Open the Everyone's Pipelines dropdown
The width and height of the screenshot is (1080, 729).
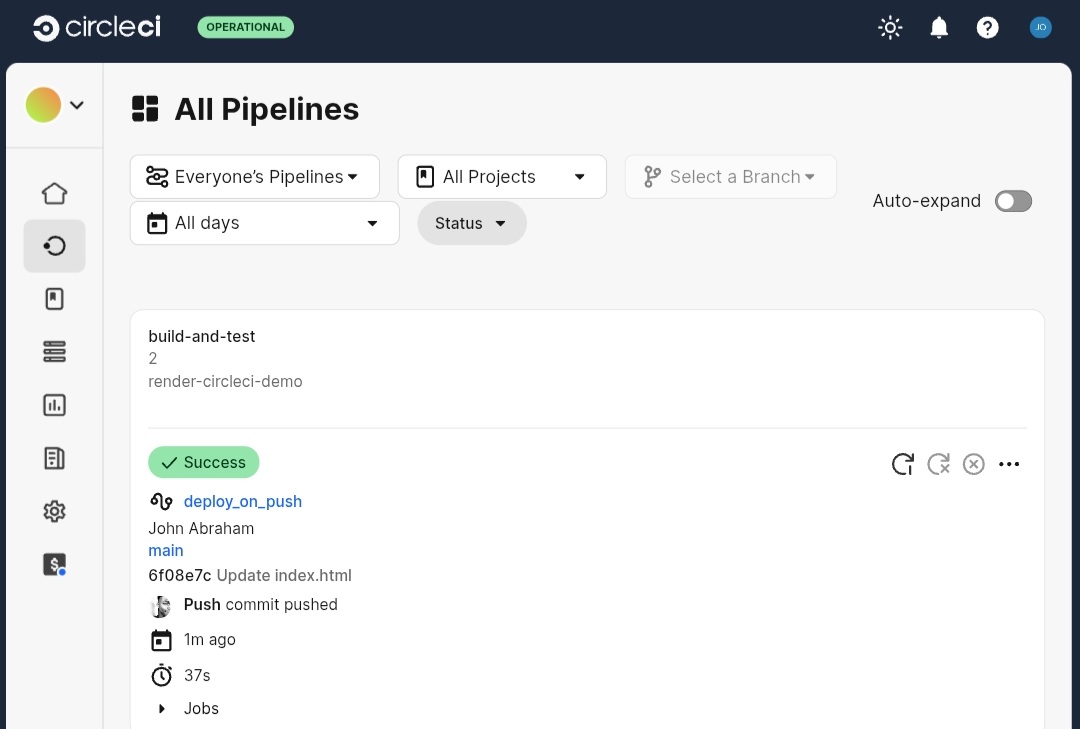(x=254, y=176)
